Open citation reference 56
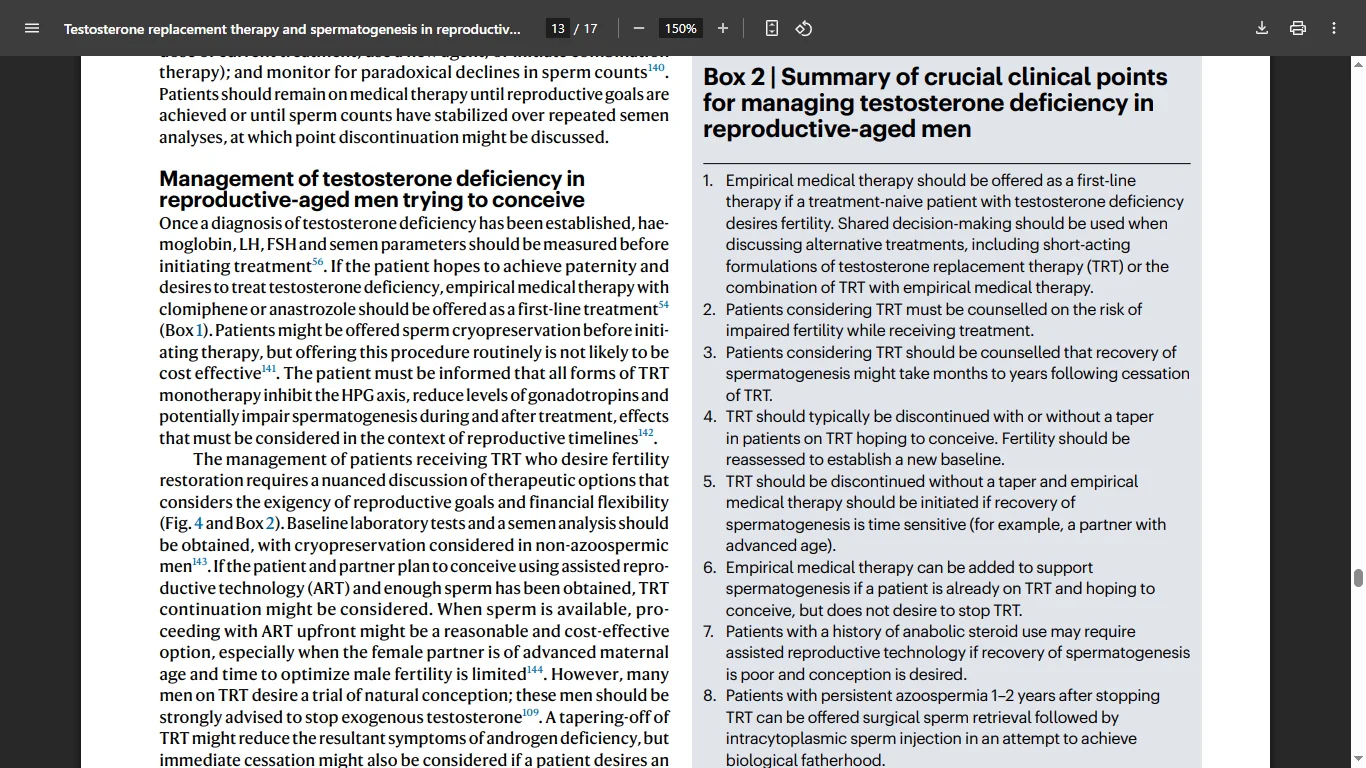 click(x=318, y=262)
